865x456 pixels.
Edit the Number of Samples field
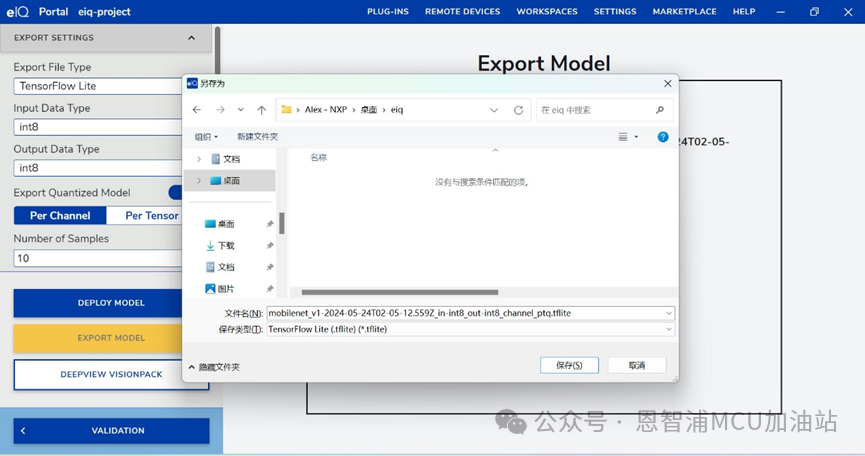point(98,258)
